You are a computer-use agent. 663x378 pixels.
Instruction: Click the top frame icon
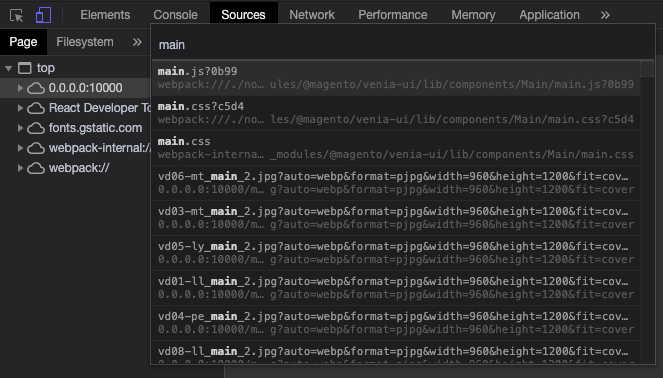(25, 68)
